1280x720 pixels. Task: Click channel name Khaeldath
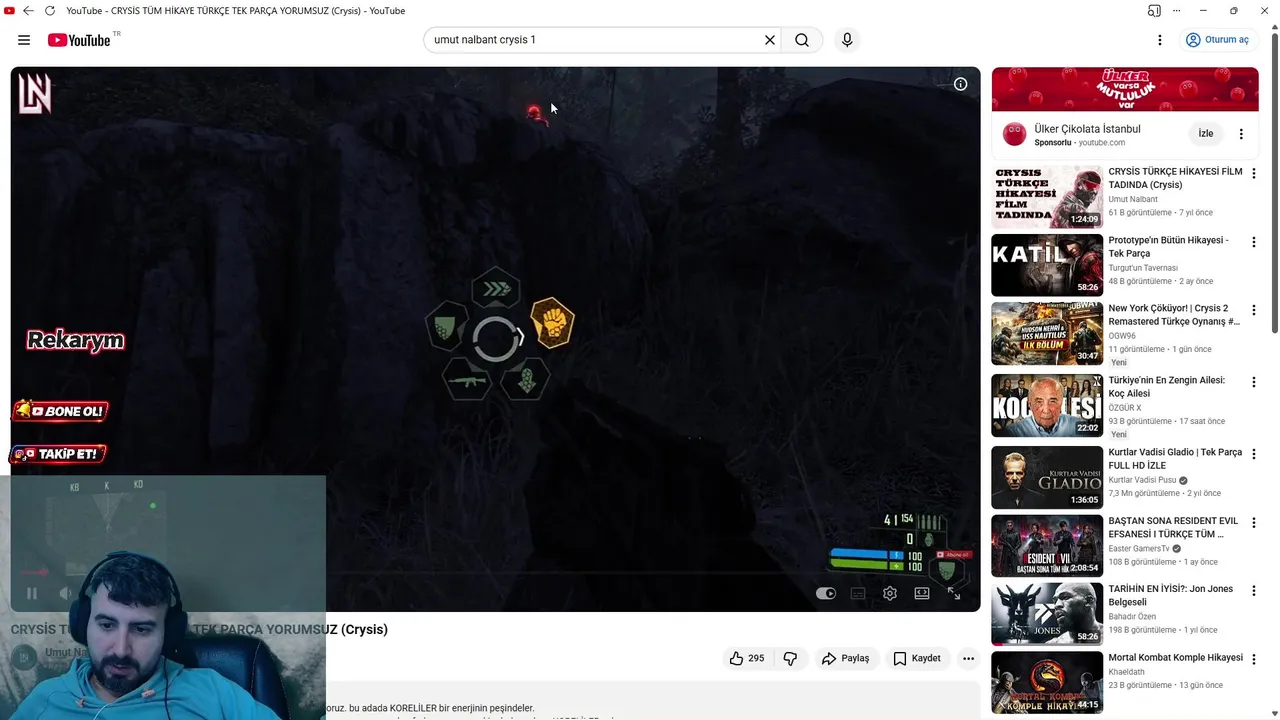(1129, 672)
